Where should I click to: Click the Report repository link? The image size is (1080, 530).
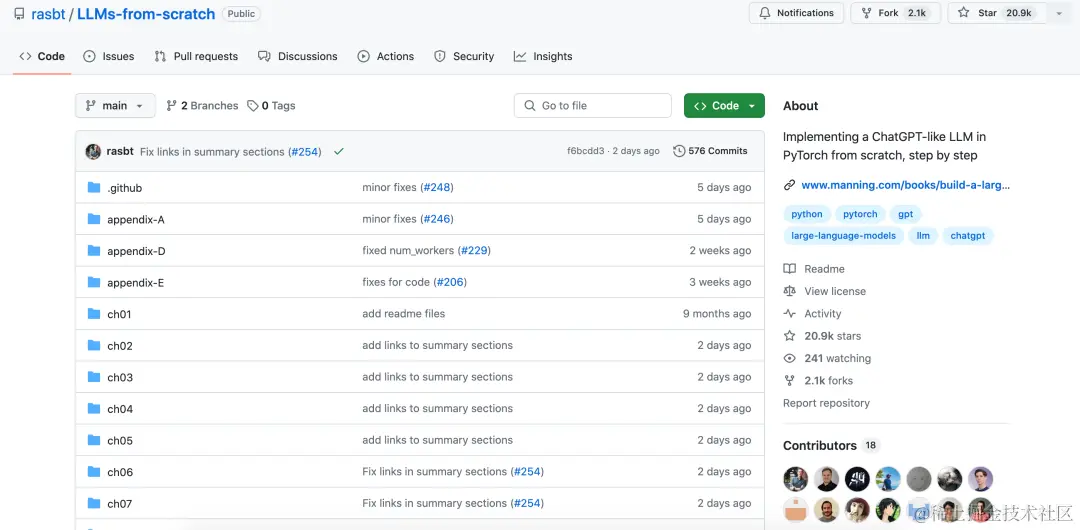(x=826, y=403)
